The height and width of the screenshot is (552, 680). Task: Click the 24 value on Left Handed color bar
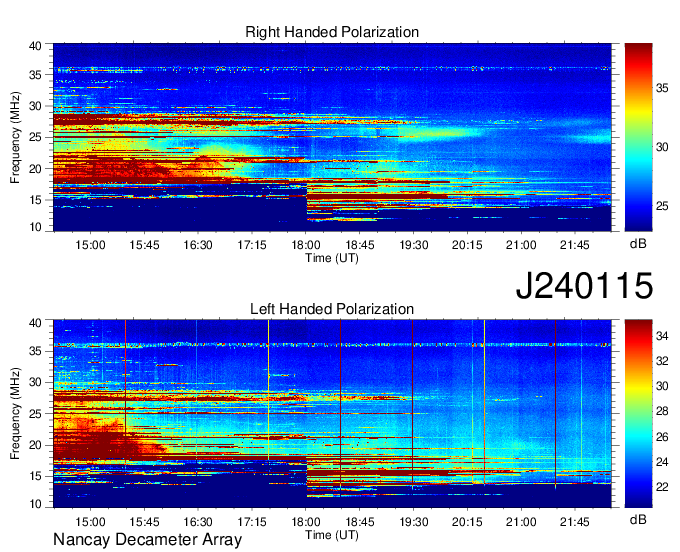click(662, 462)
